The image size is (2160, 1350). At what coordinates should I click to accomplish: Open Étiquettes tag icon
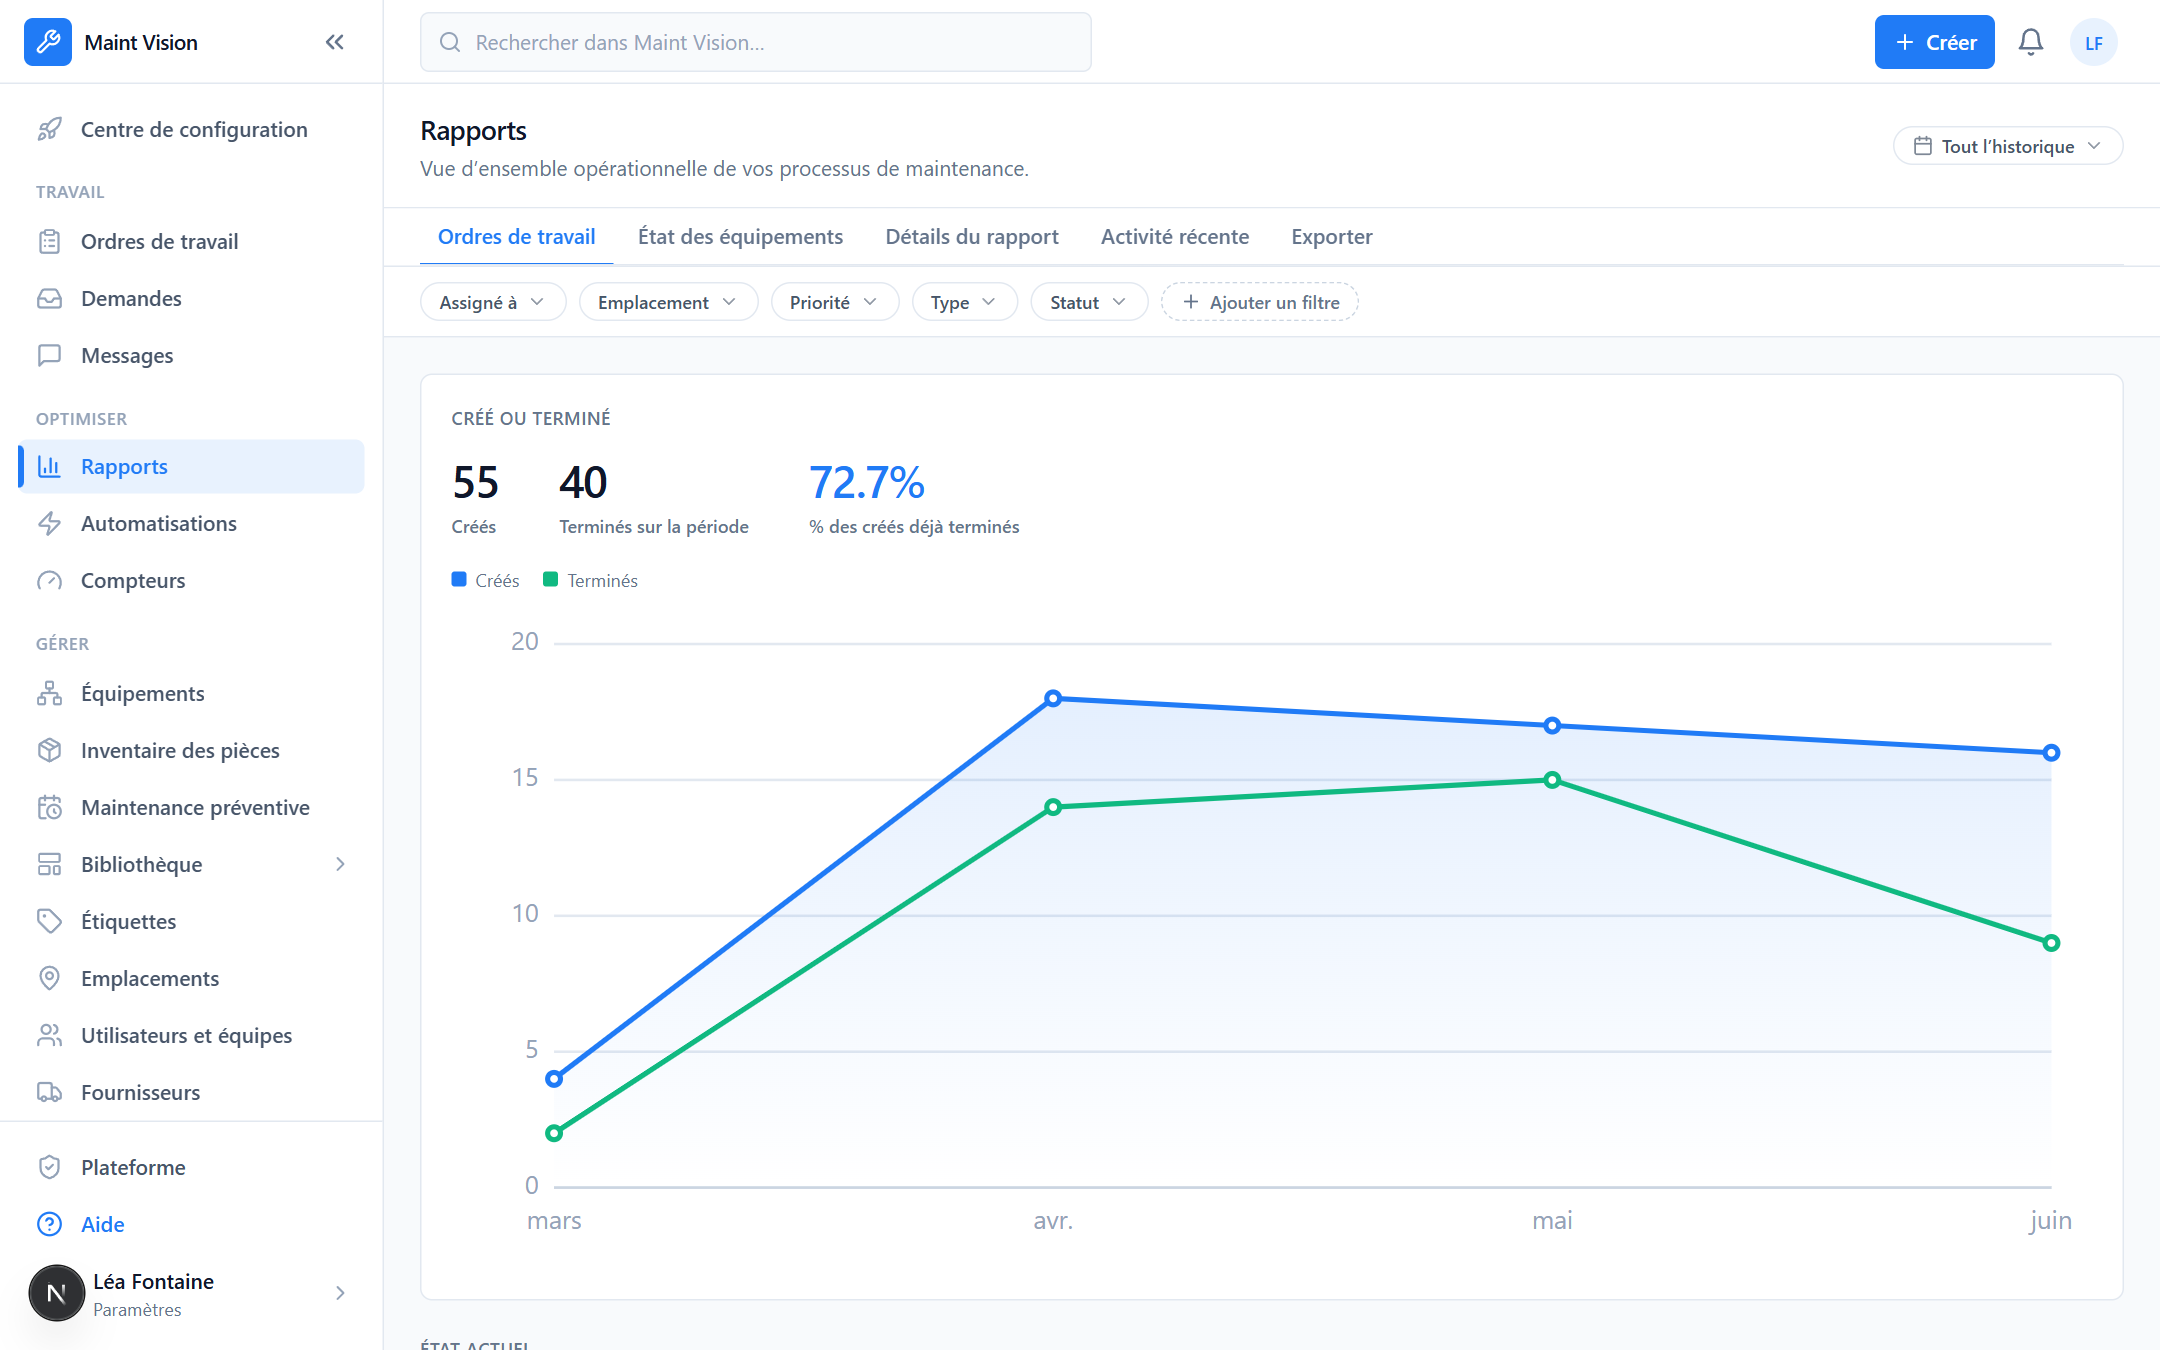(x=49, y=922)
